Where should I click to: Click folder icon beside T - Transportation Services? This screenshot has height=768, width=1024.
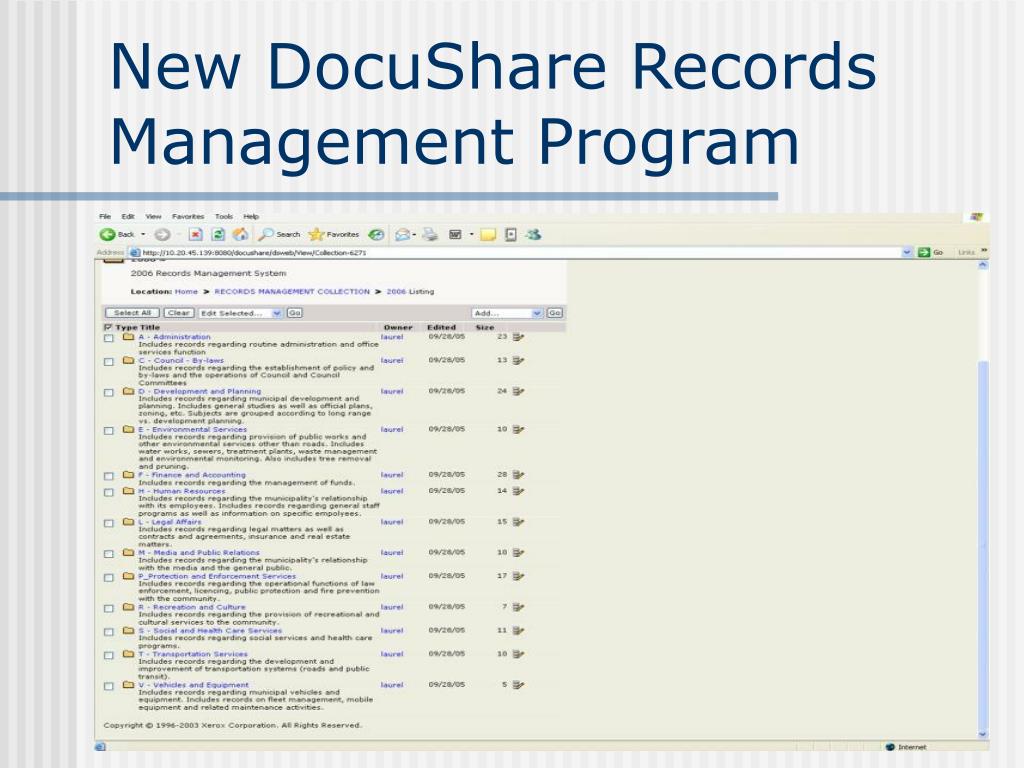[129, 654]
